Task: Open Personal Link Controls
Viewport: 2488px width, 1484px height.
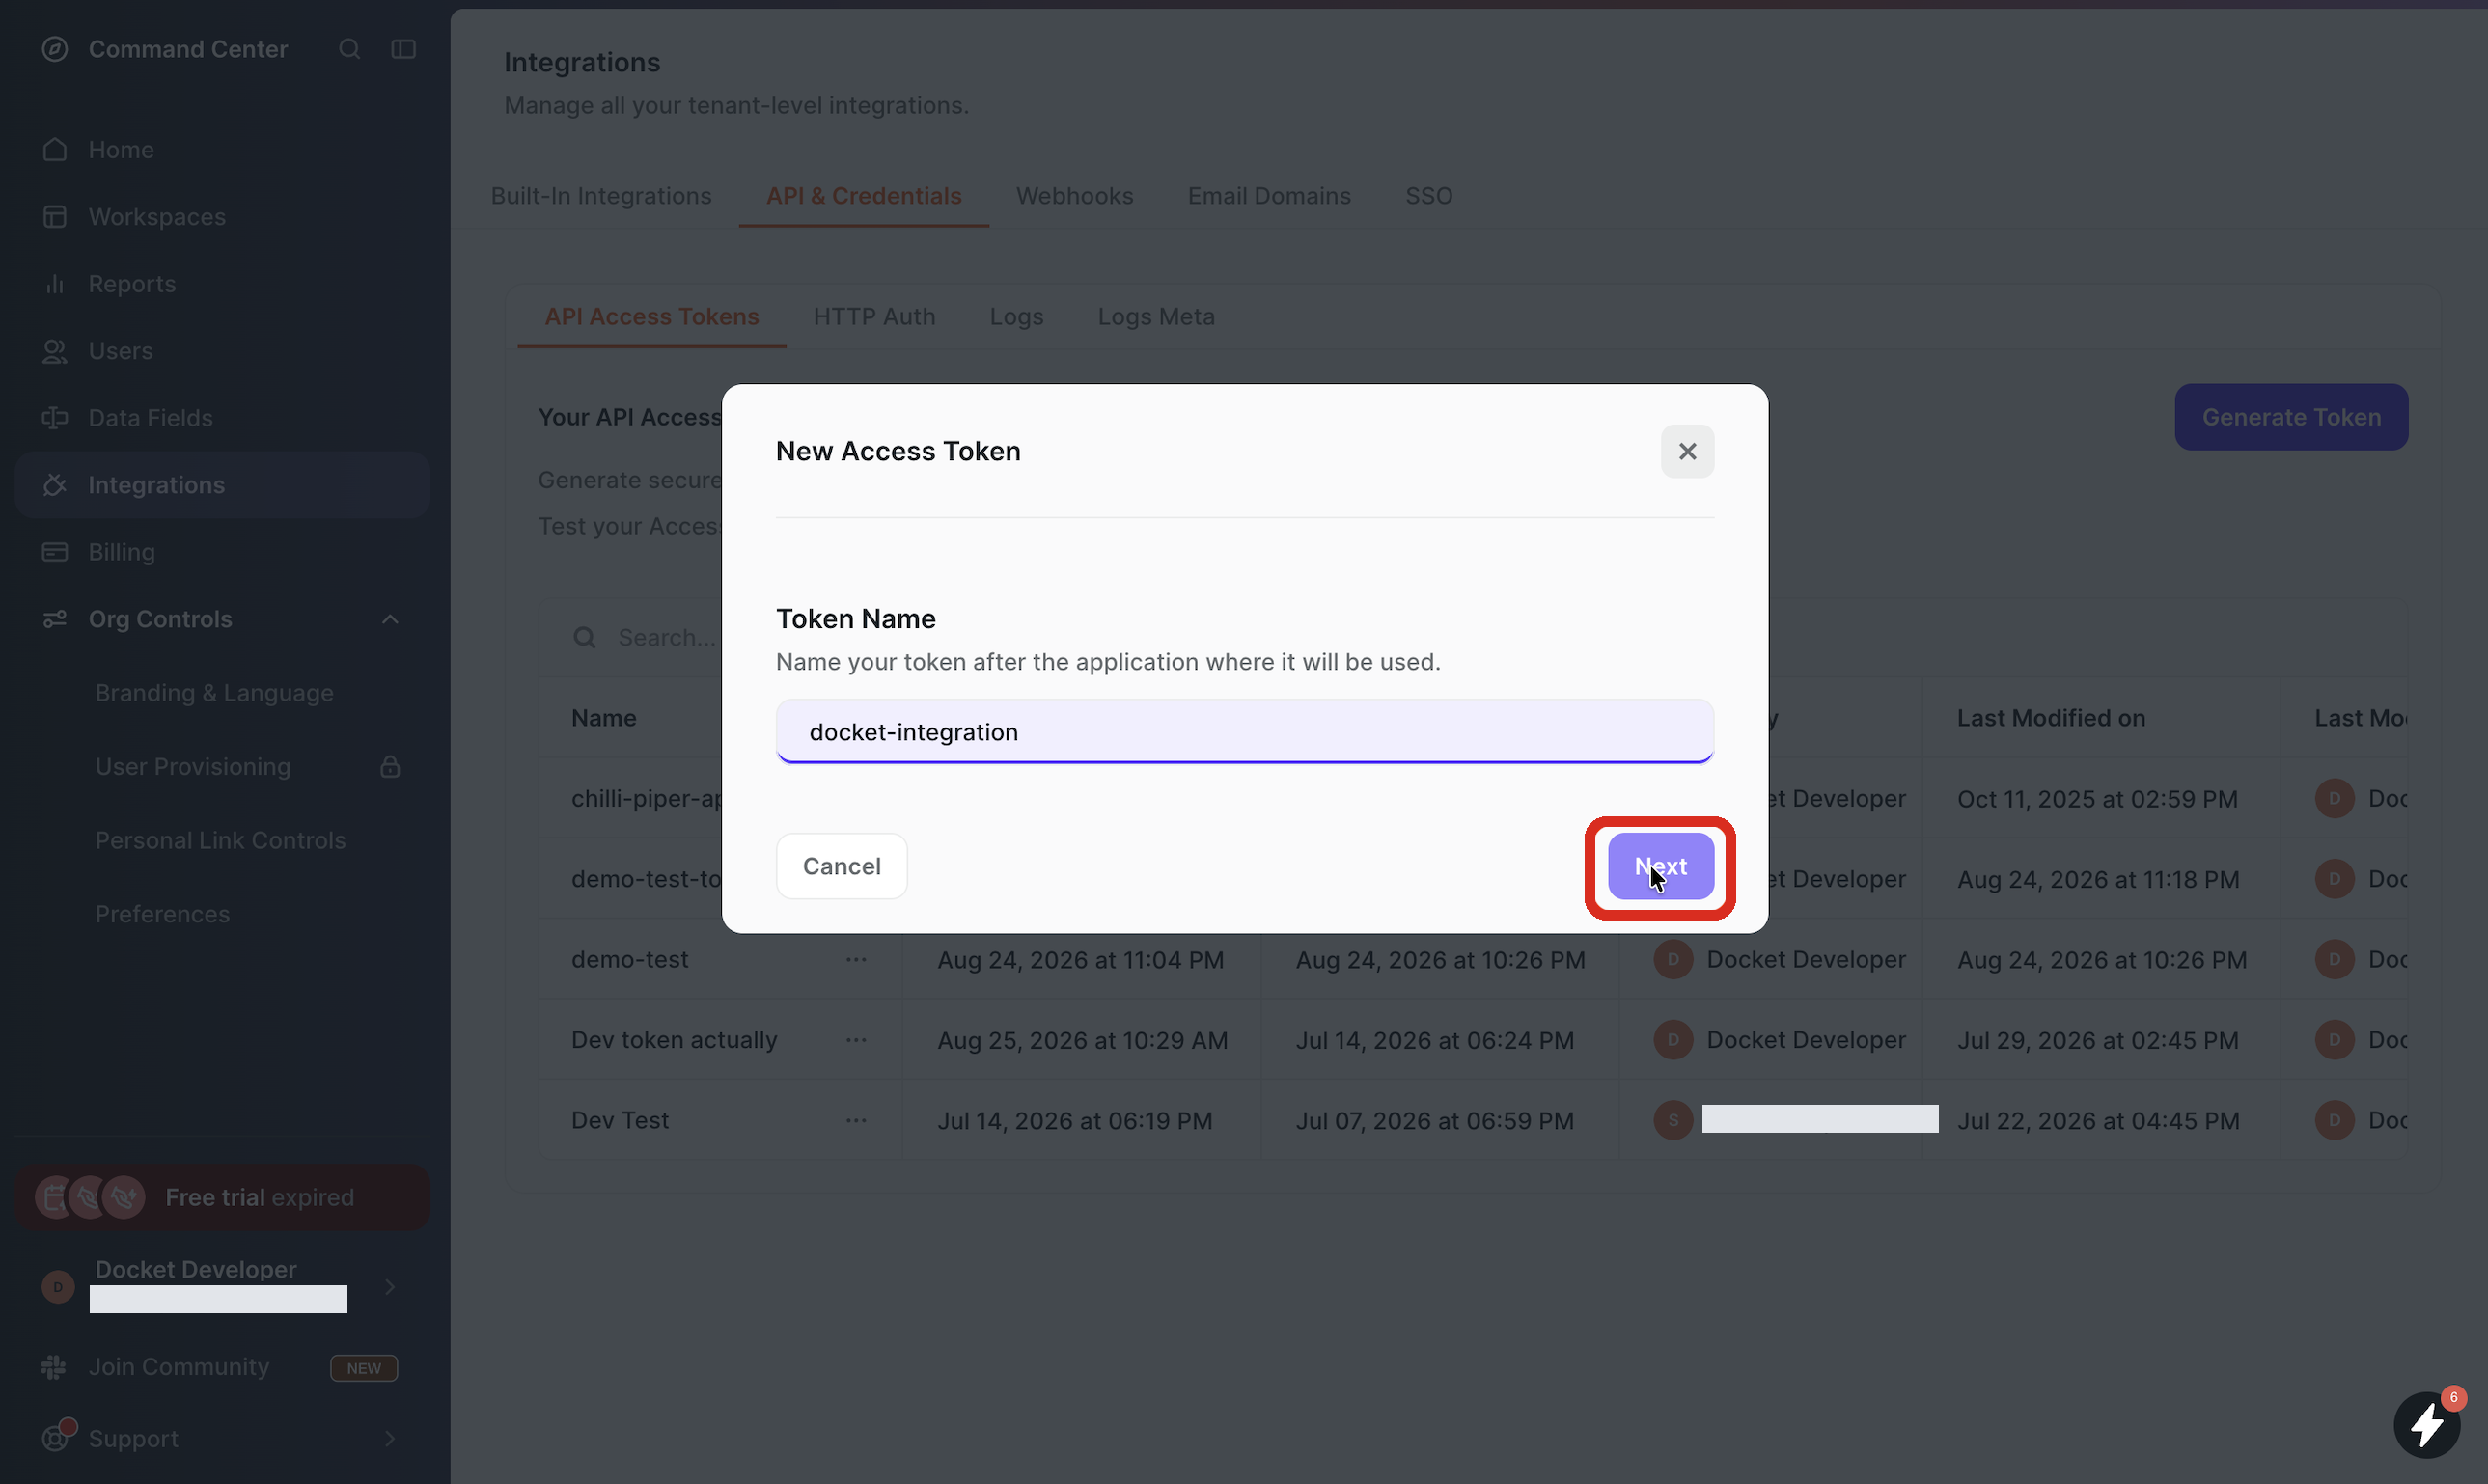Action: [x=220, y=841]
